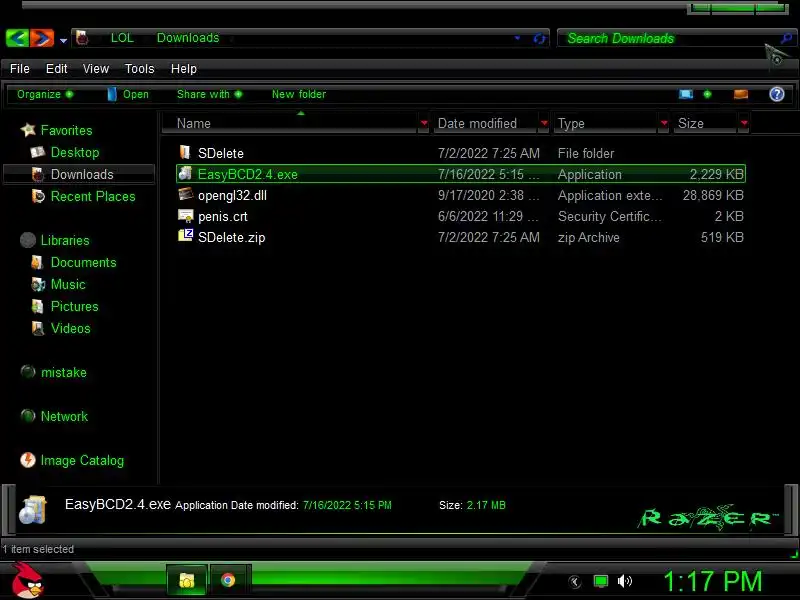Open Google Chrome from the taskbar
The height and width of the screenshot is (600, 800).
point(228,580)
